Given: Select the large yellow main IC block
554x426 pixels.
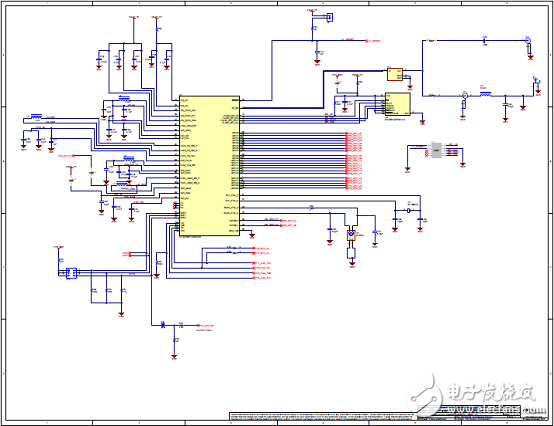Looking at the screenshot, I should pyautogui.click(x=210, y=166).
